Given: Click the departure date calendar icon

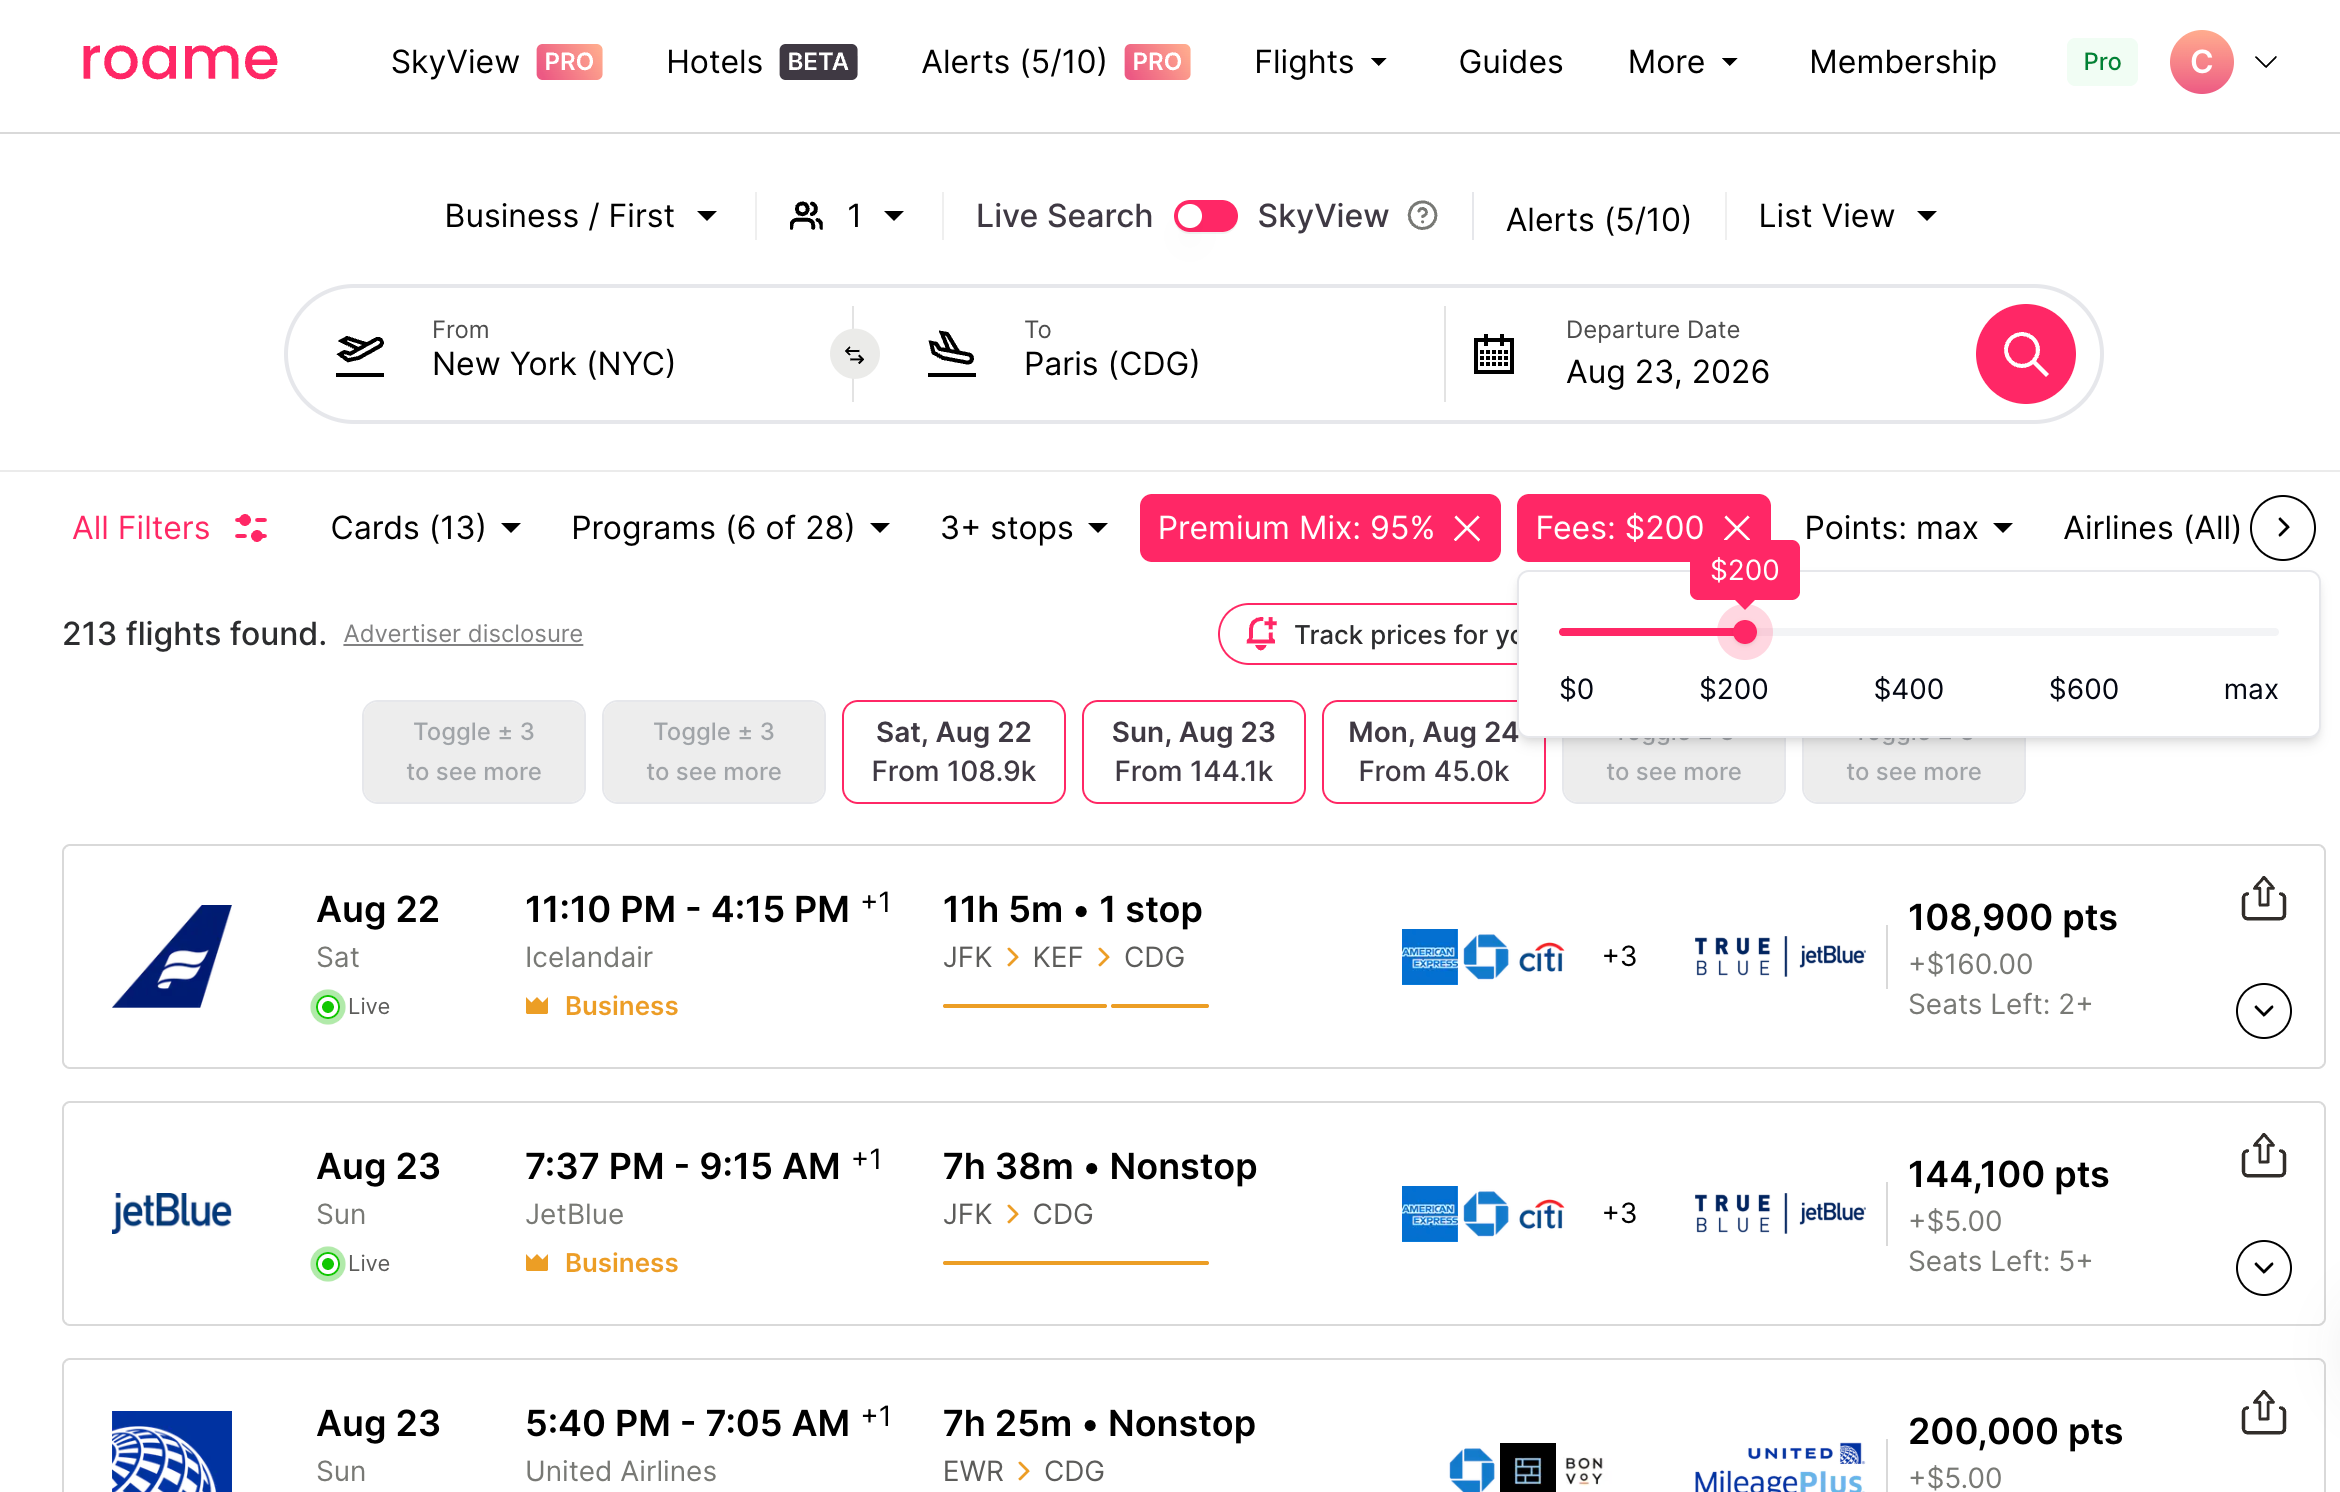Looking at the screenshot, I should pos(1494,354).
